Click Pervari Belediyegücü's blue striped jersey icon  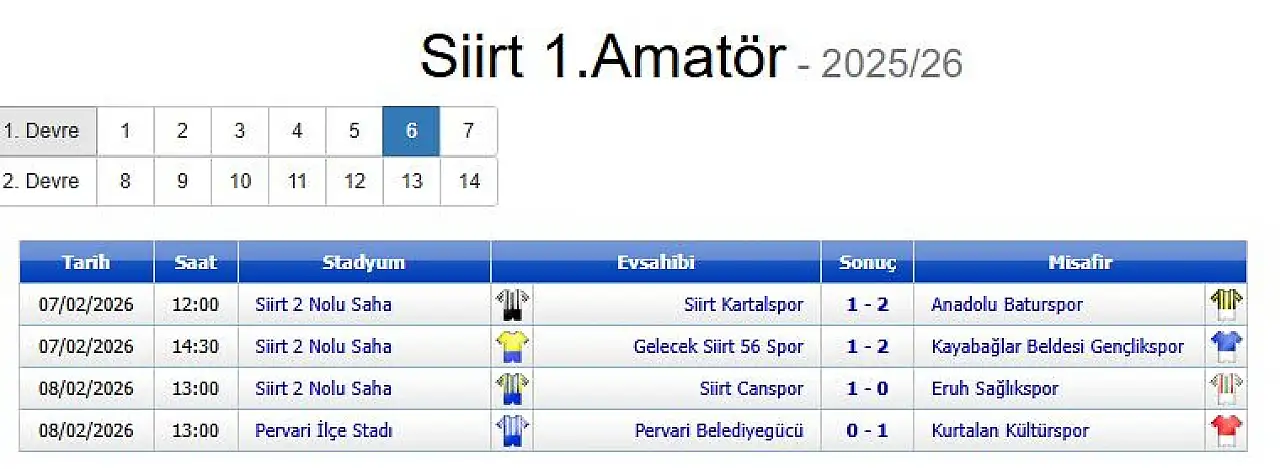(x=513, y=430)
